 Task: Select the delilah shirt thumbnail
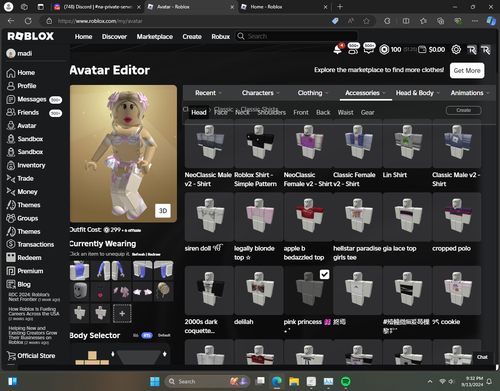click(259, 290)
